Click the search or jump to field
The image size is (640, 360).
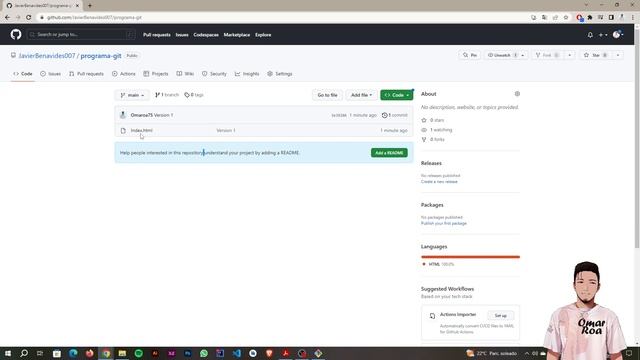[x=81, y=35]
